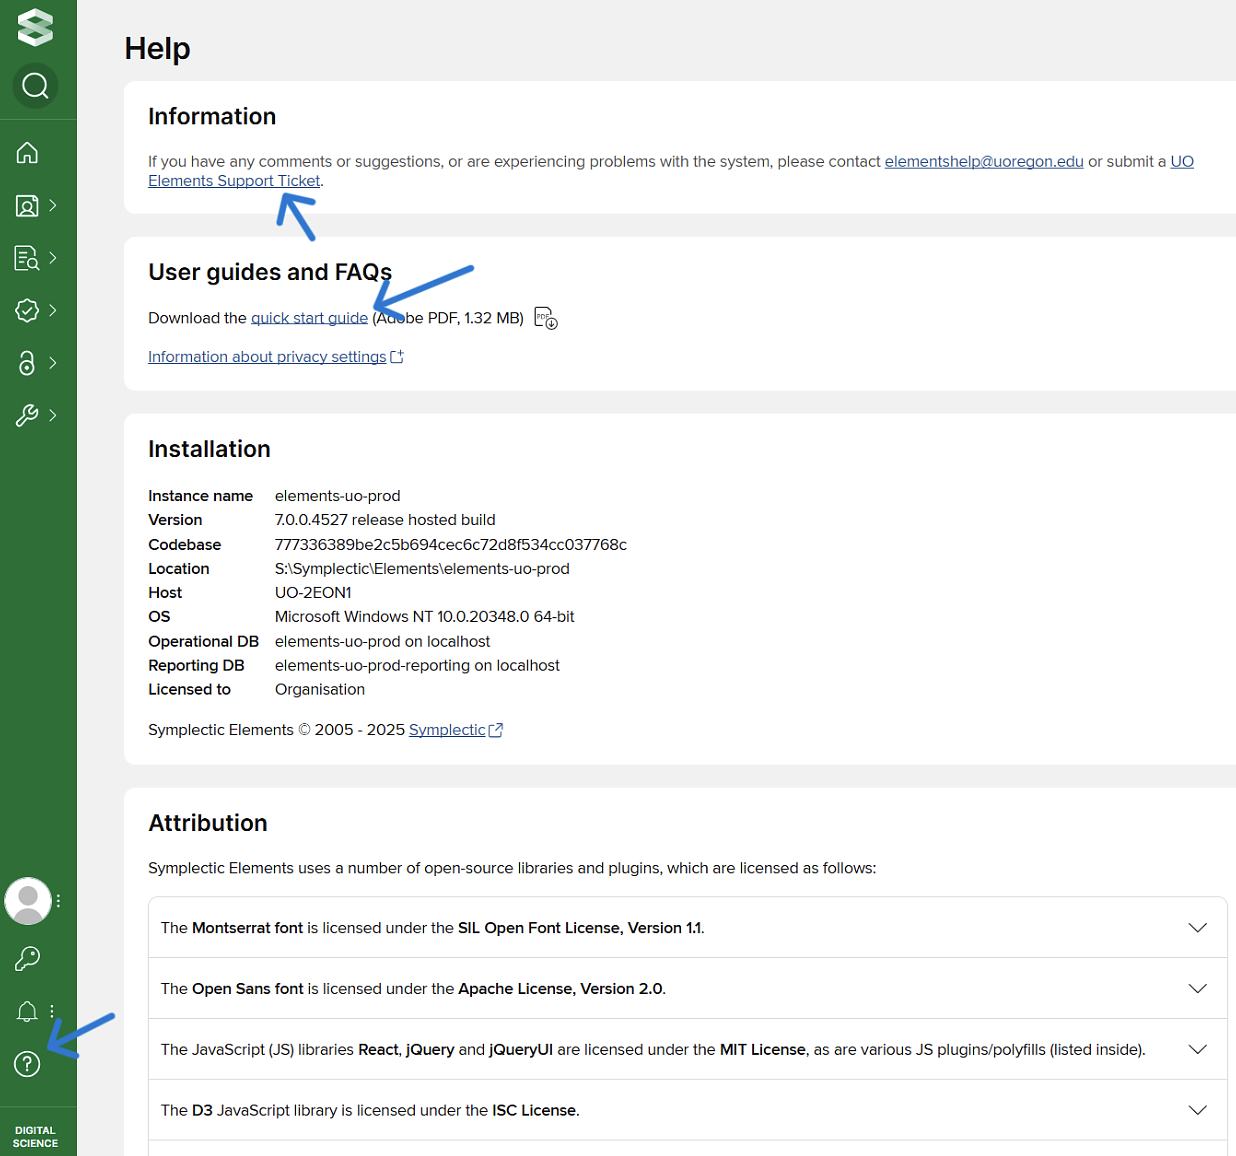Image resolution: width=1236 pixels, height=1156 pixels.
Task: Expand the Montserrat font license section
Action: click(1197, 928)
